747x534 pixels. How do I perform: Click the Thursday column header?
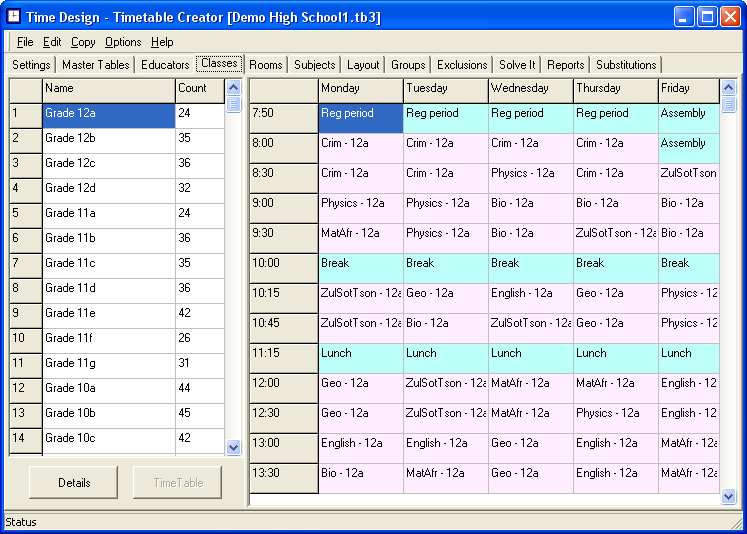(x=615, y=89)
